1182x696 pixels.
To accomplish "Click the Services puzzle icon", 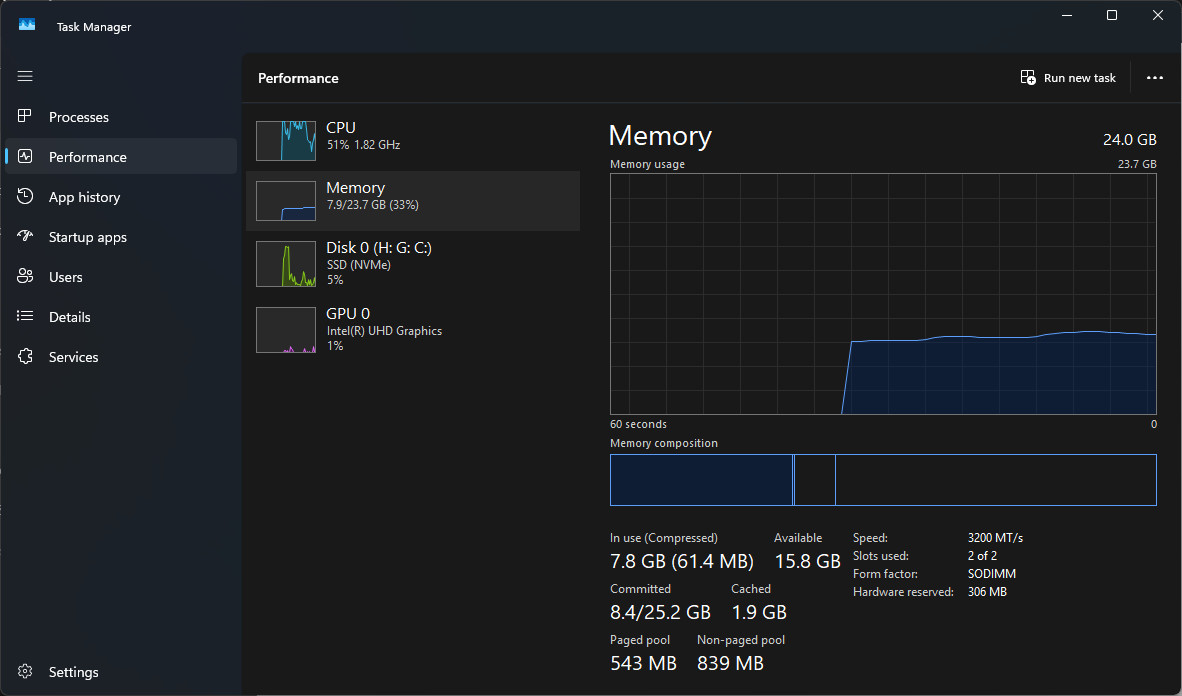I will point(25,356).
